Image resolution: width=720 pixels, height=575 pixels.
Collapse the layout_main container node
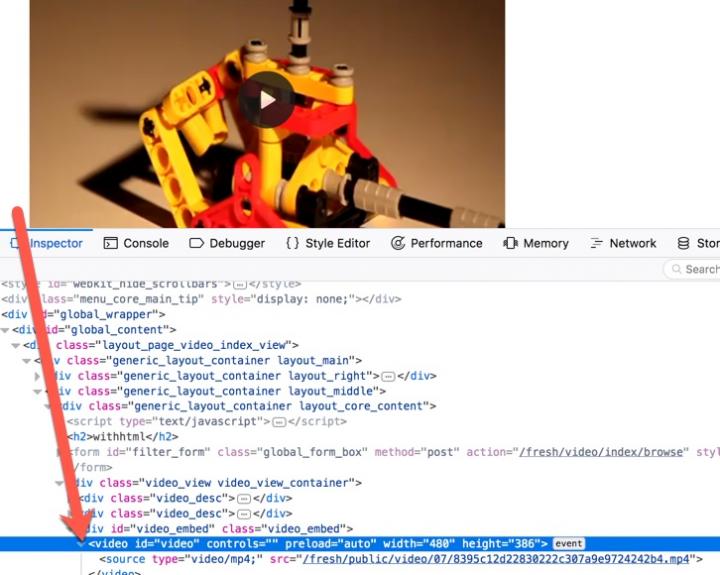[27, 361]
